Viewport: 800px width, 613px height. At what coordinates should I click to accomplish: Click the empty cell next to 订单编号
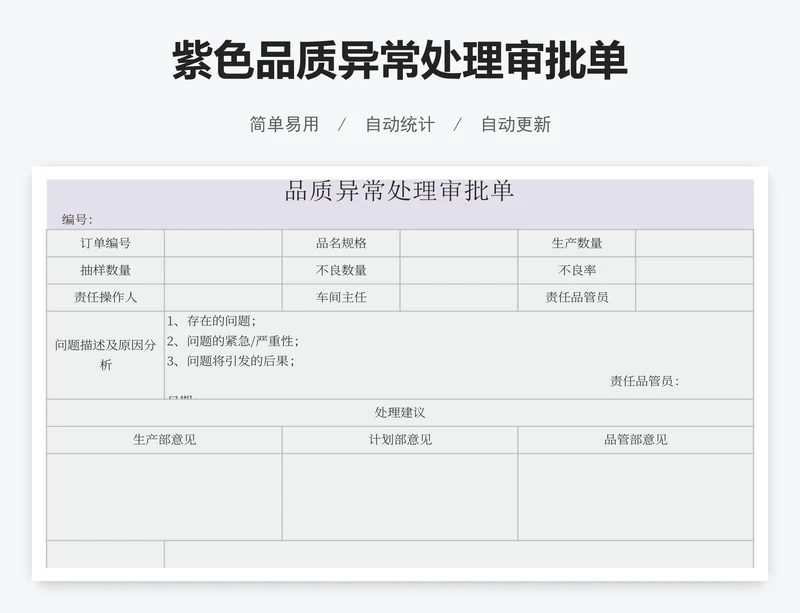pos(223,243)
